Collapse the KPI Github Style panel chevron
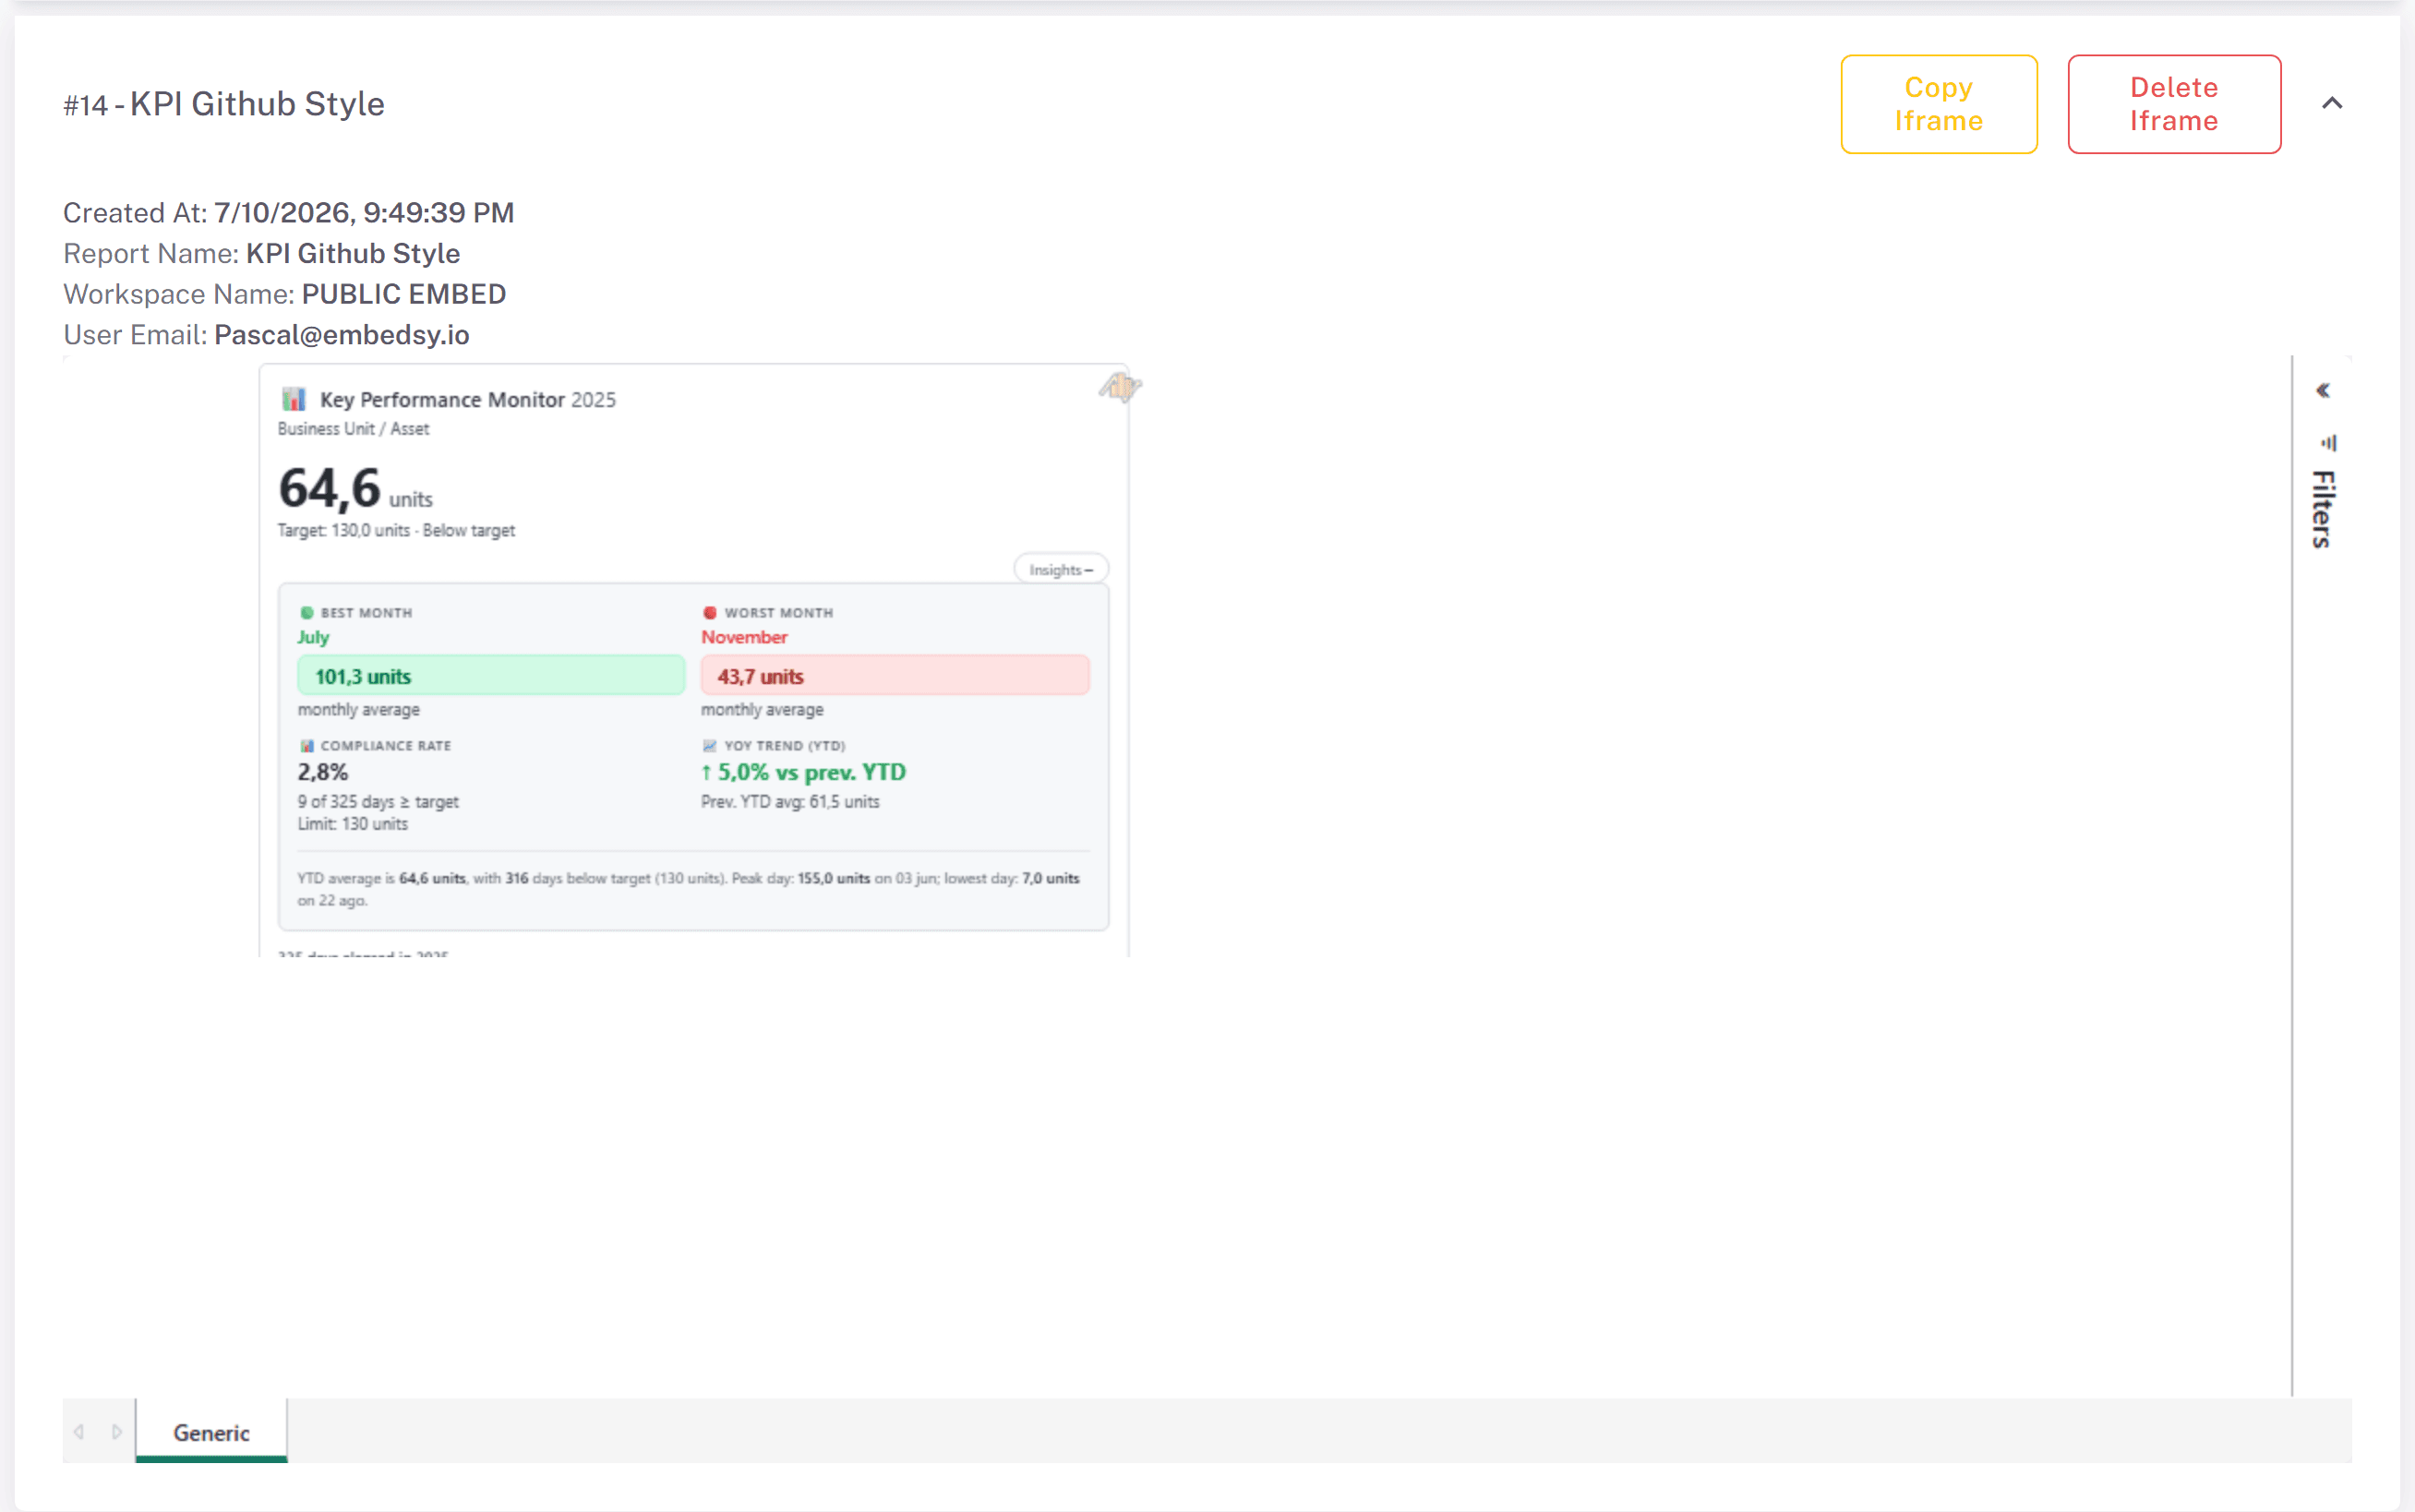Image resolution: width=2415 pixels, height=1512 pixels. 2331,103
